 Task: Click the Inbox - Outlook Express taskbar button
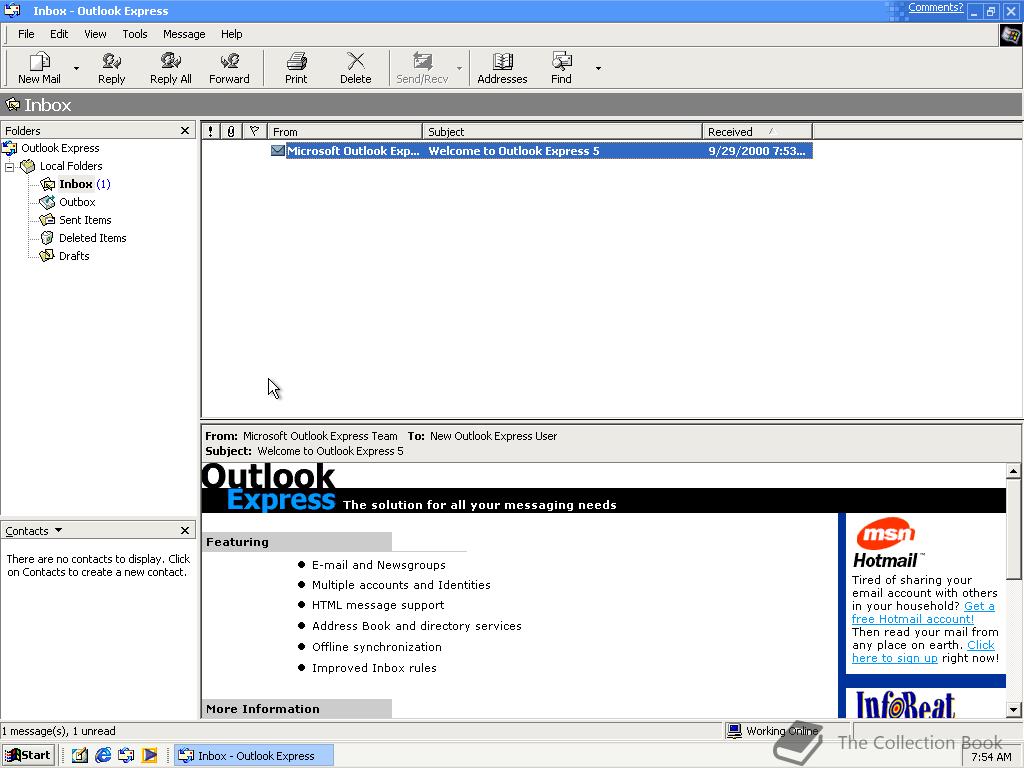254,756
